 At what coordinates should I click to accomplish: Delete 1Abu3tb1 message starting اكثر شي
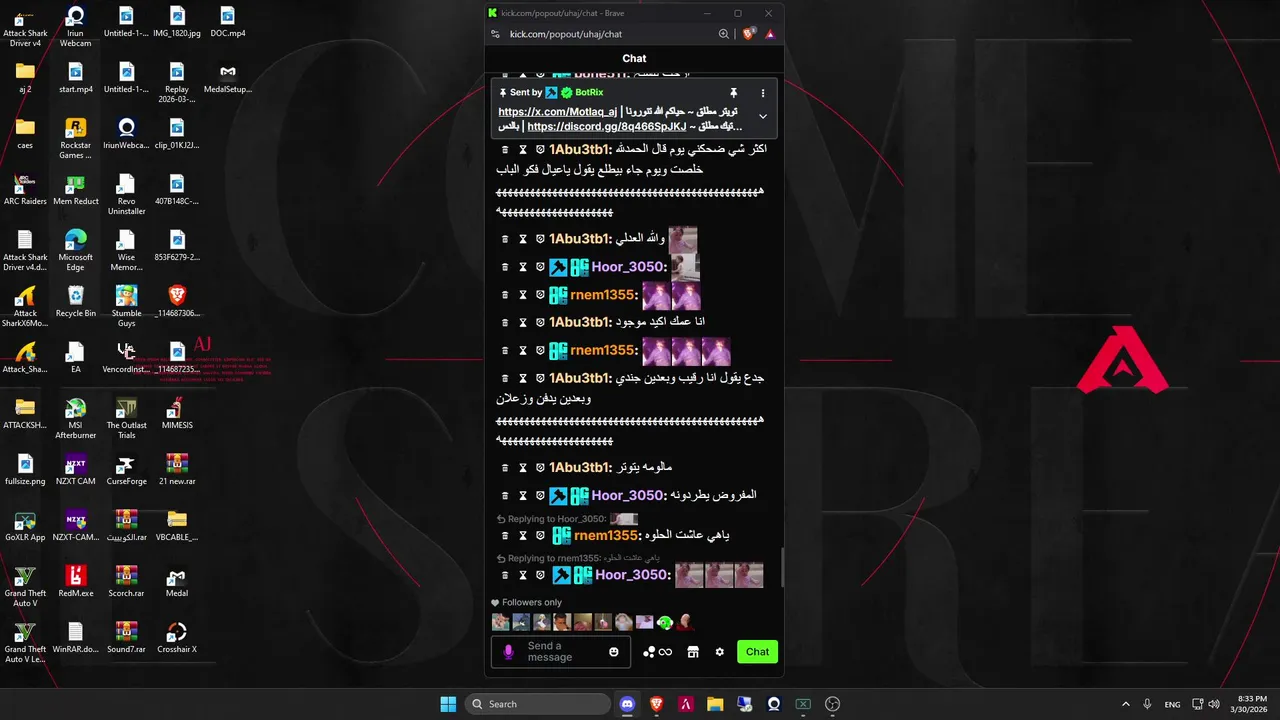pos(505,149)
